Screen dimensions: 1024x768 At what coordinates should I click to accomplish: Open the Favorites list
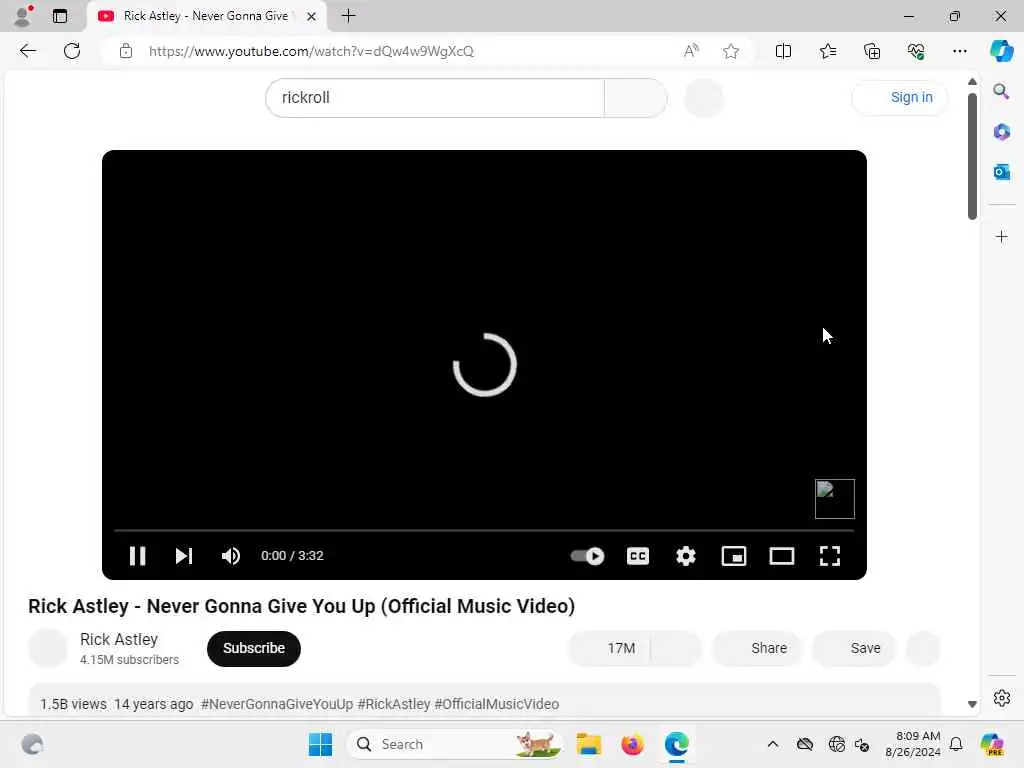coord(827,51)
